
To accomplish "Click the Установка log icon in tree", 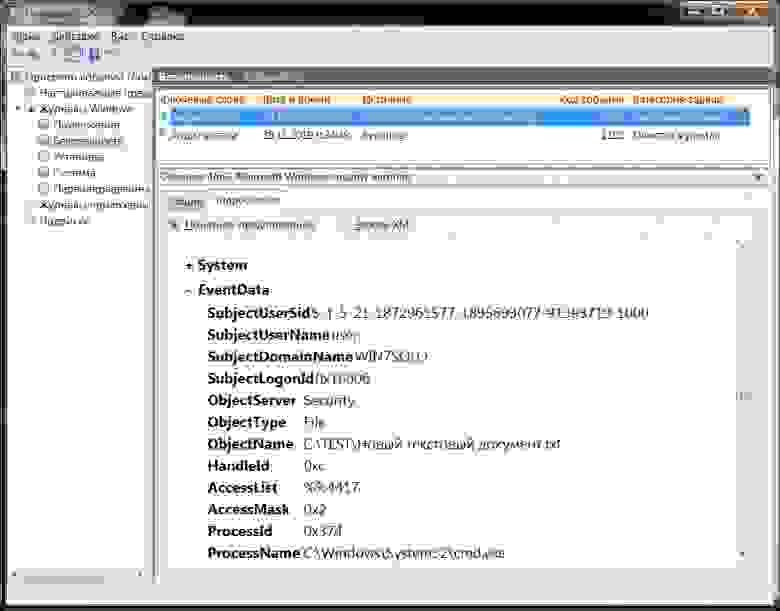I will click(44, 156).
